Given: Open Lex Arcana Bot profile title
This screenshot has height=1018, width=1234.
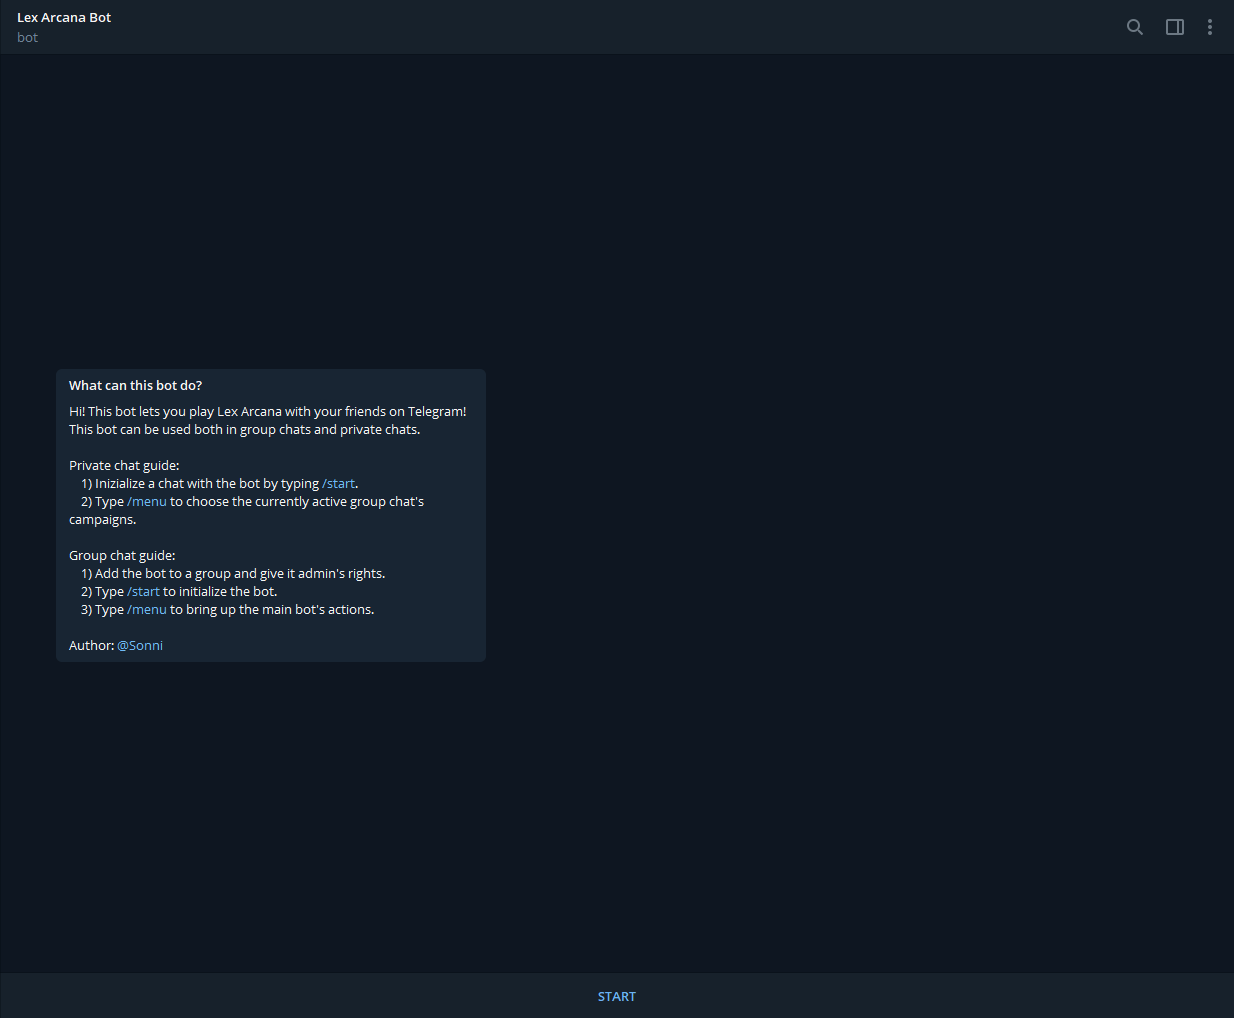Looking at the screenshot, I should (x=64, y=17).
